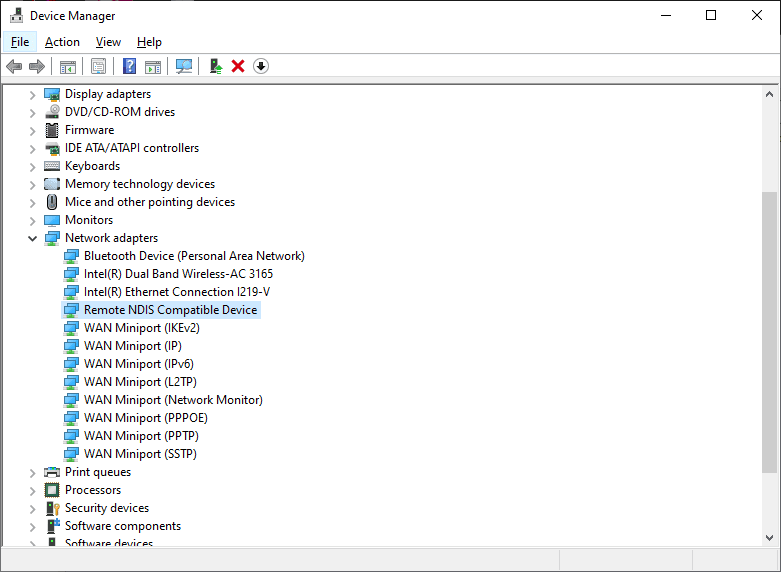Image resolution: width=781 pixels, height=572 pixels.
Task: Scan for hardware changes monitor icon
Action: pyautogui.click(x=184, y=66)
